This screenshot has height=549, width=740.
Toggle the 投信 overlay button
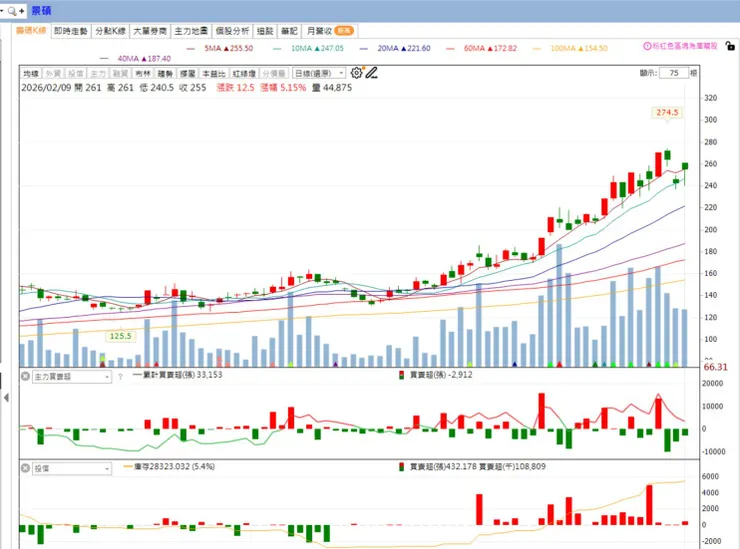coord(76,73)
